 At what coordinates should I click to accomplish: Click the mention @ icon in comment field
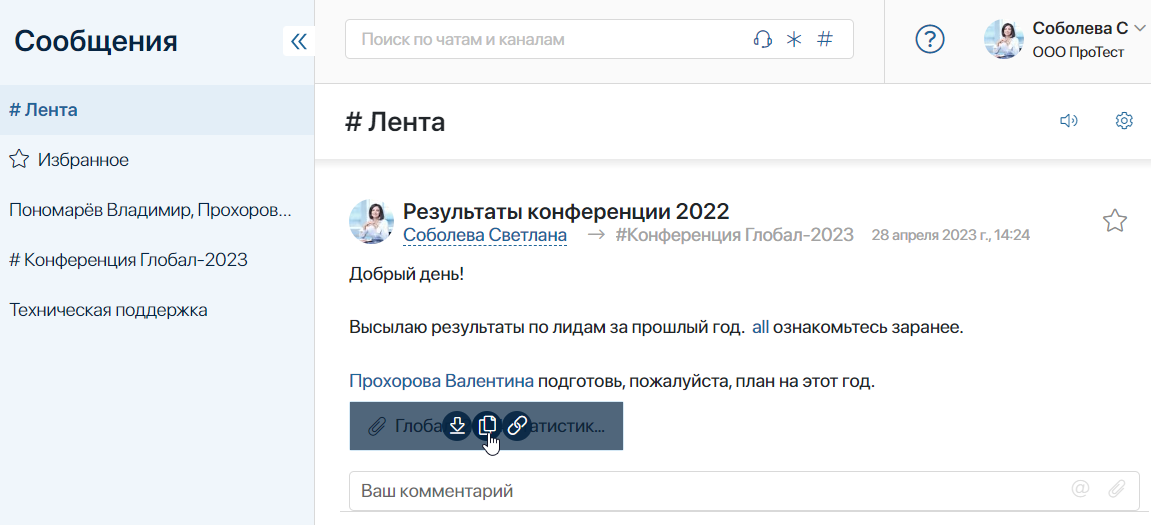point(1080,488)
